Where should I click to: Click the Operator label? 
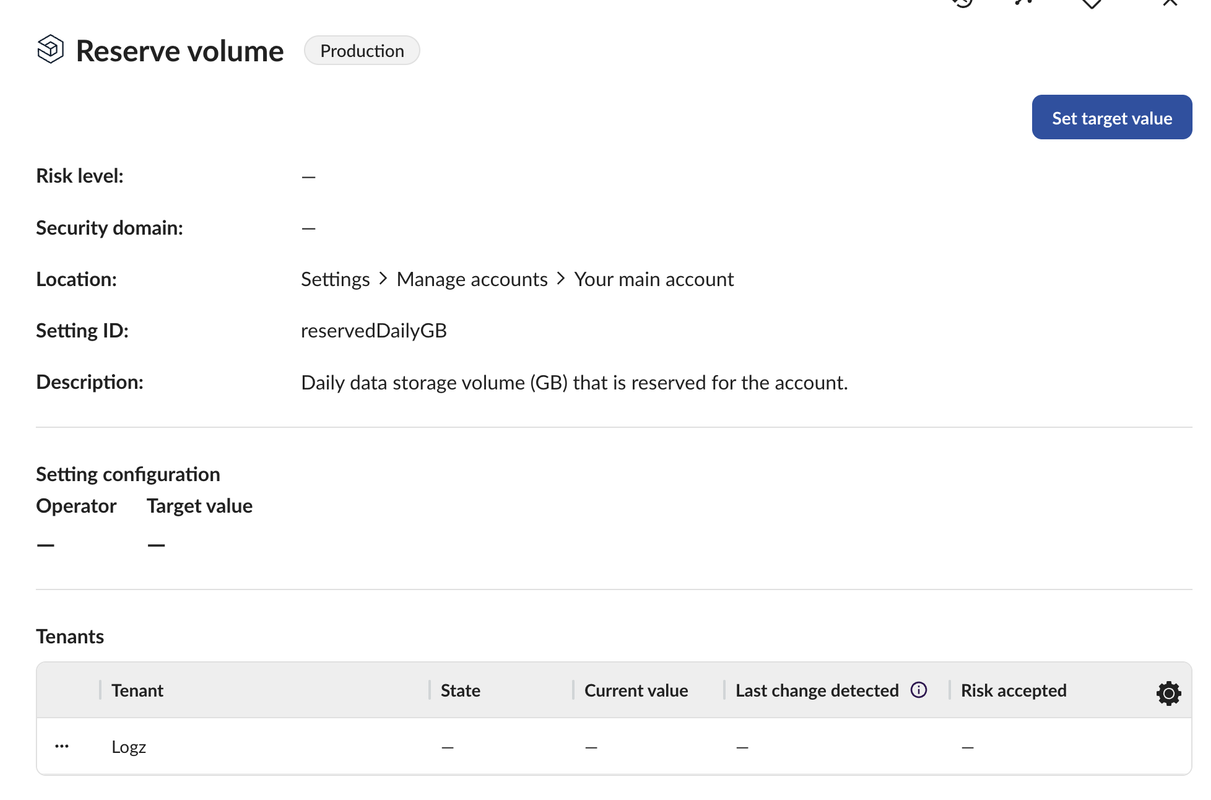tap(76, 506)
